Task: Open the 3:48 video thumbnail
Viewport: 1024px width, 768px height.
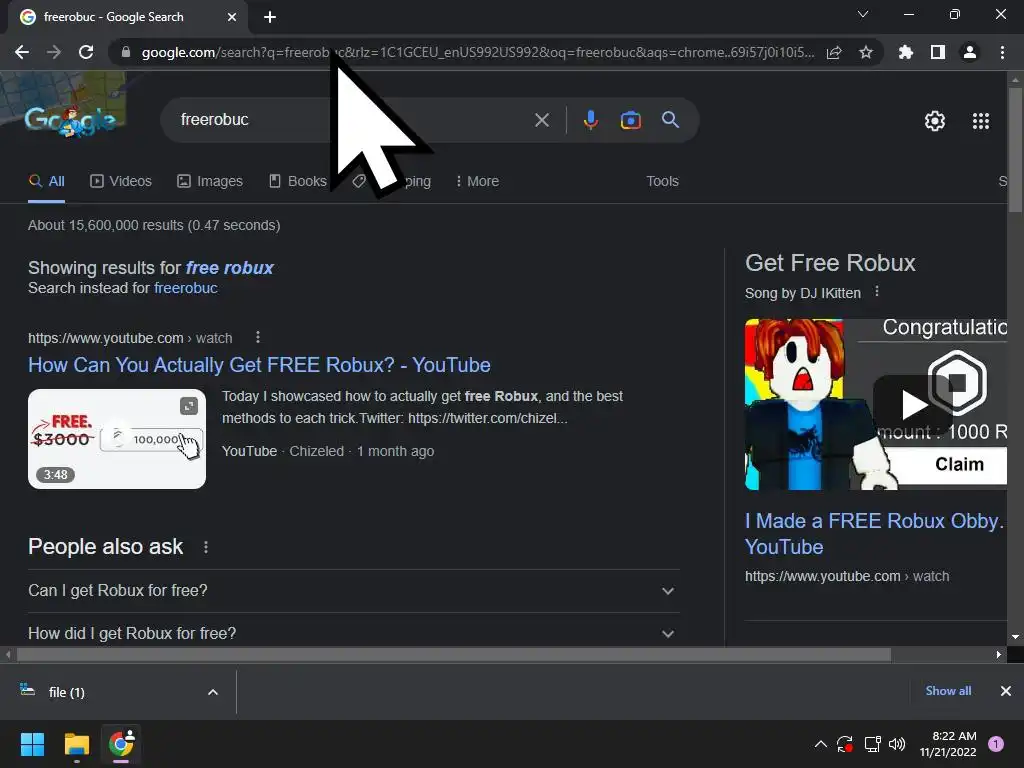Action: tap(117, 439)
